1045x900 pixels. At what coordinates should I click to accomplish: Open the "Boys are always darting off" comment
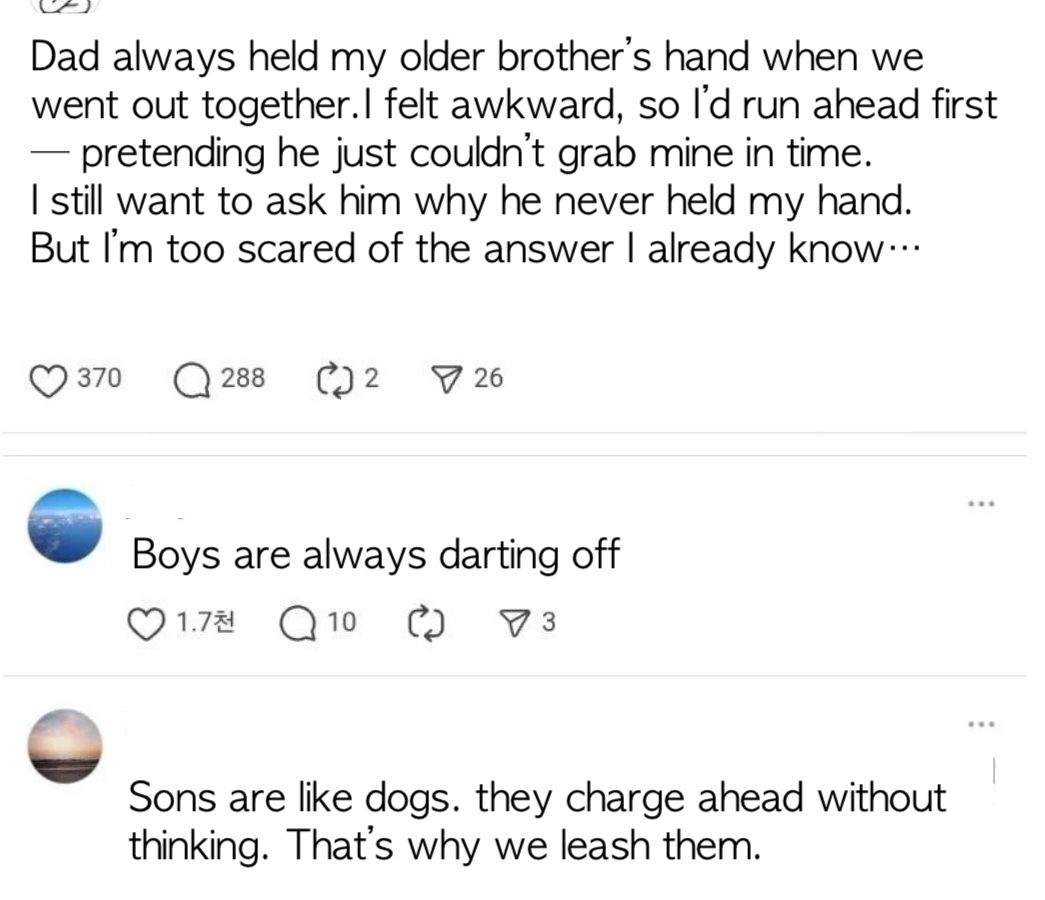point(376,554)
